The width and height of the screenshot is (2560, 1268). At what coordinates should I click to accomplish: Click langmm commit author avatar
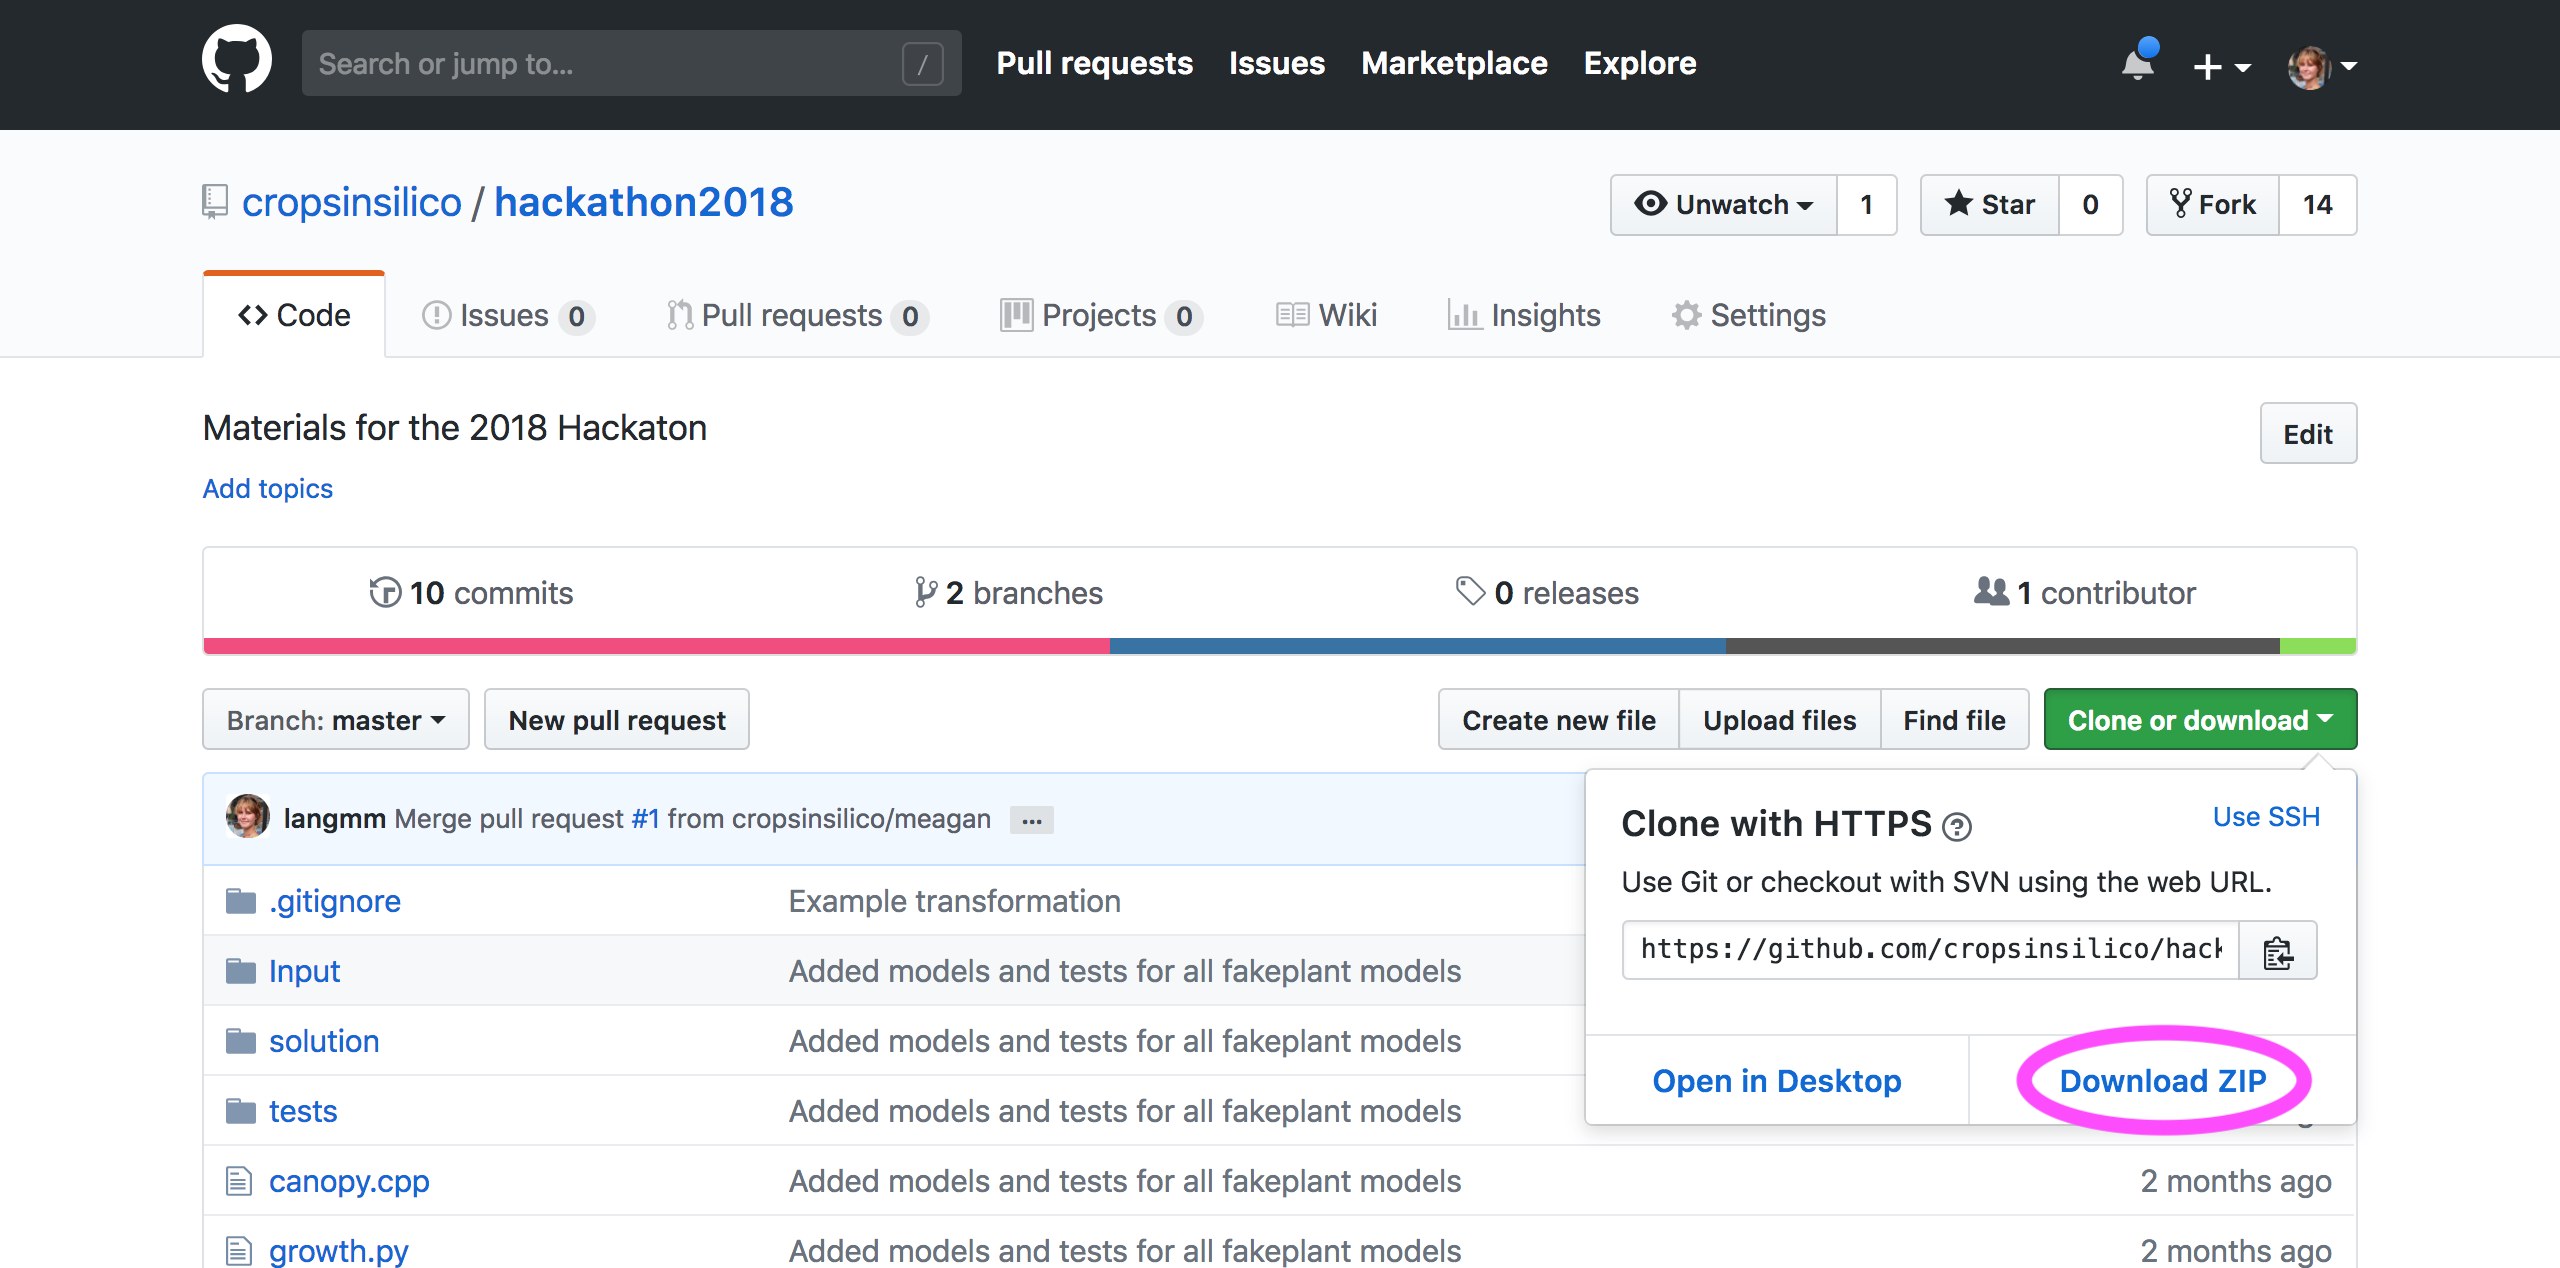tap(248, 817)
